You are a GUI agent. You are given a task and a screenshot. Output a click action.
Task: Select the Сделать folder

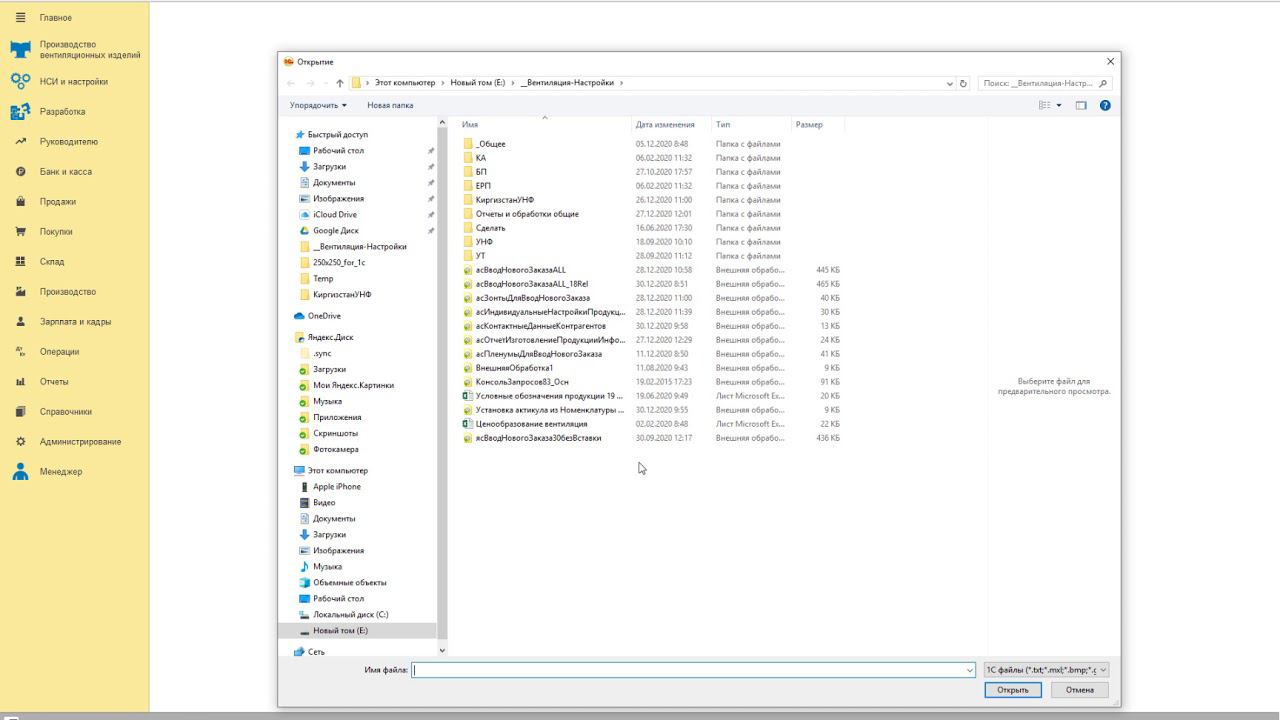(x=490, y=228)
